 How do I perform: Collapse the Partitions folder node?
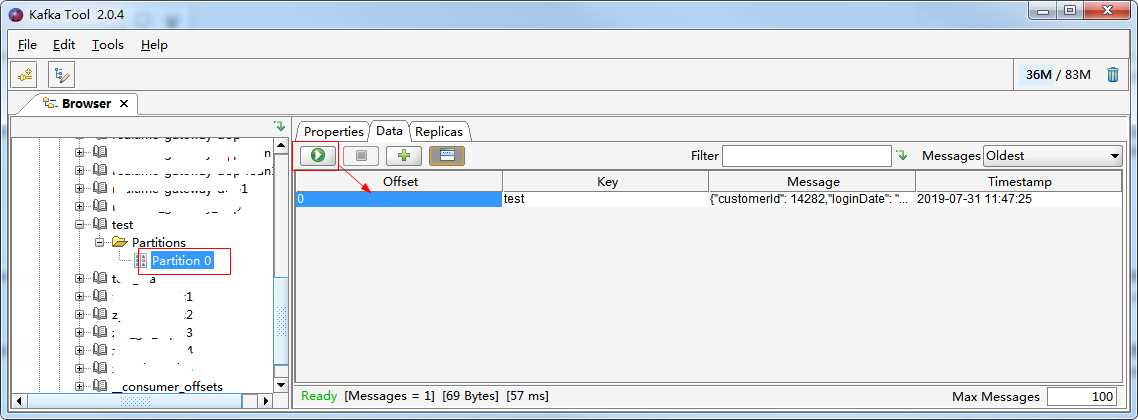pos(99,242)
